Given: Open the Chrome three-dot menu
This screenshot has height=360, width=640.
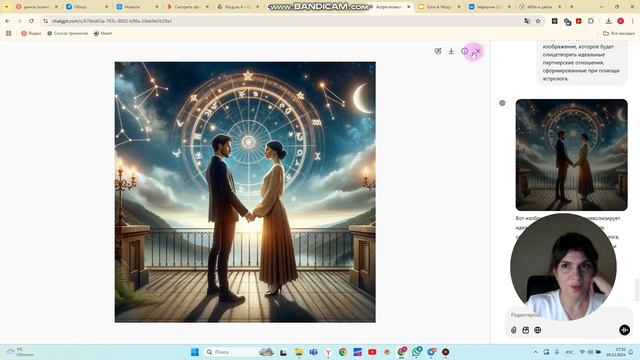Looking at the screenshot, I should pyautogui.click(x=633, y=21).
